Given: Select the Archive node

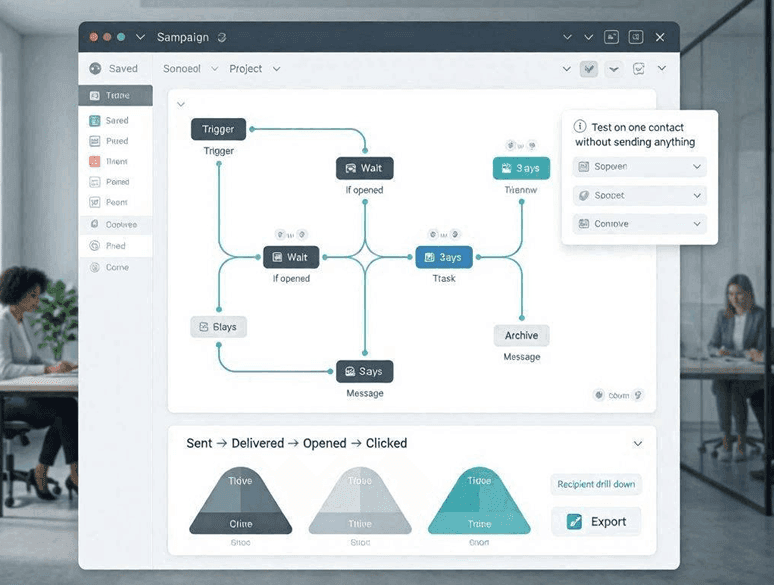Looking at the screenshot, I should pyautogui.click(x=521, y=336).
